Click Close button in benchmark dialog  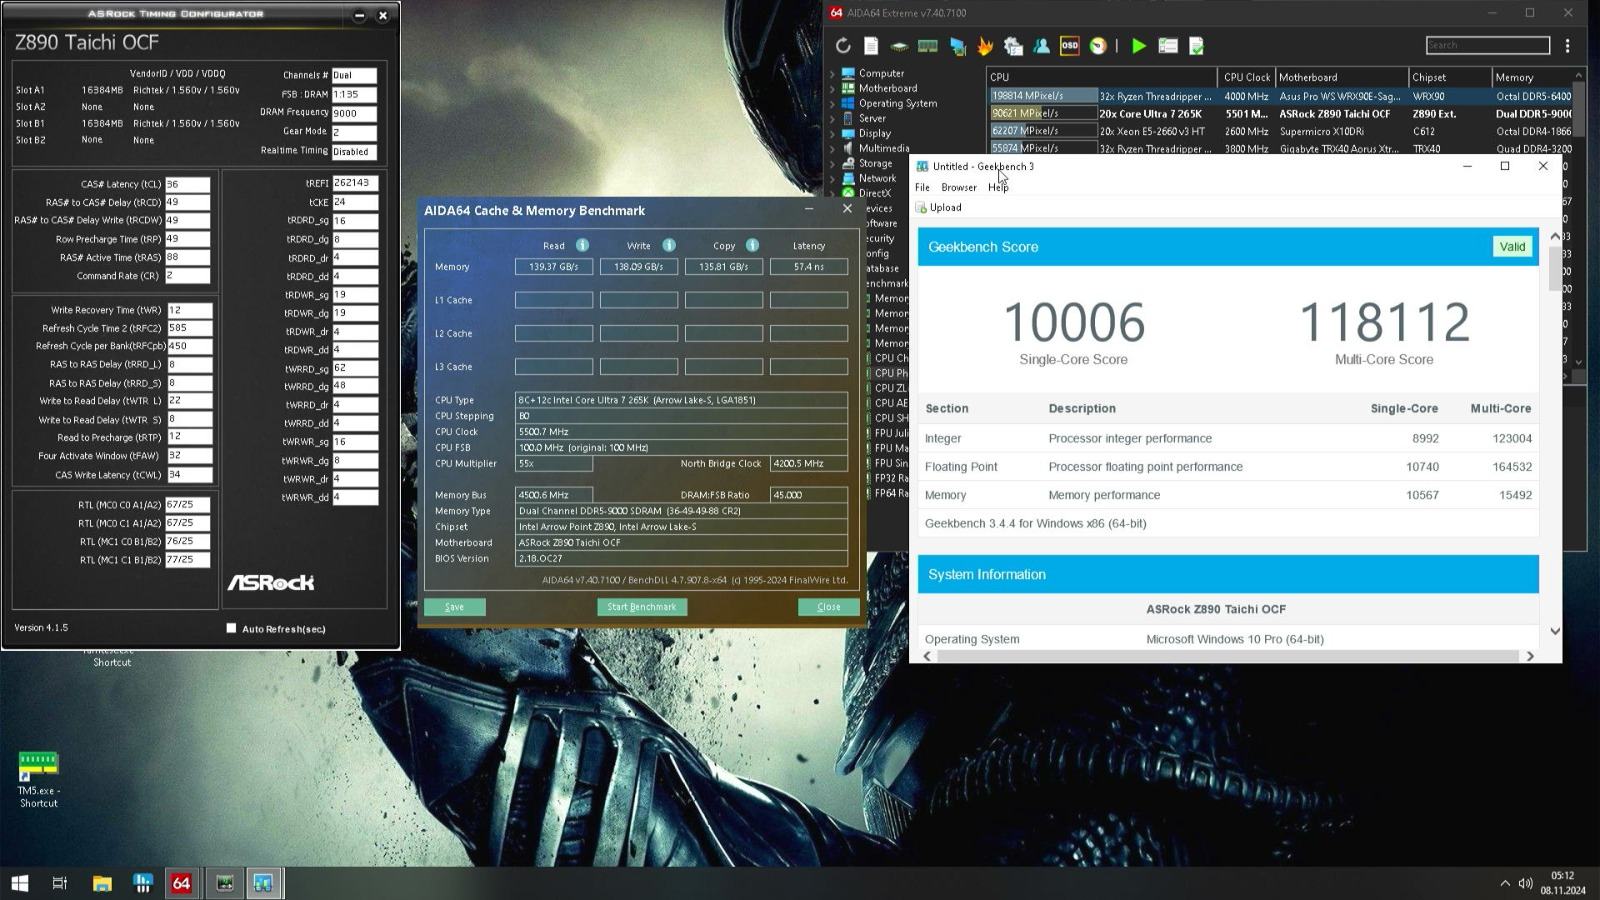pyautogui.click(x=828, y=607)
